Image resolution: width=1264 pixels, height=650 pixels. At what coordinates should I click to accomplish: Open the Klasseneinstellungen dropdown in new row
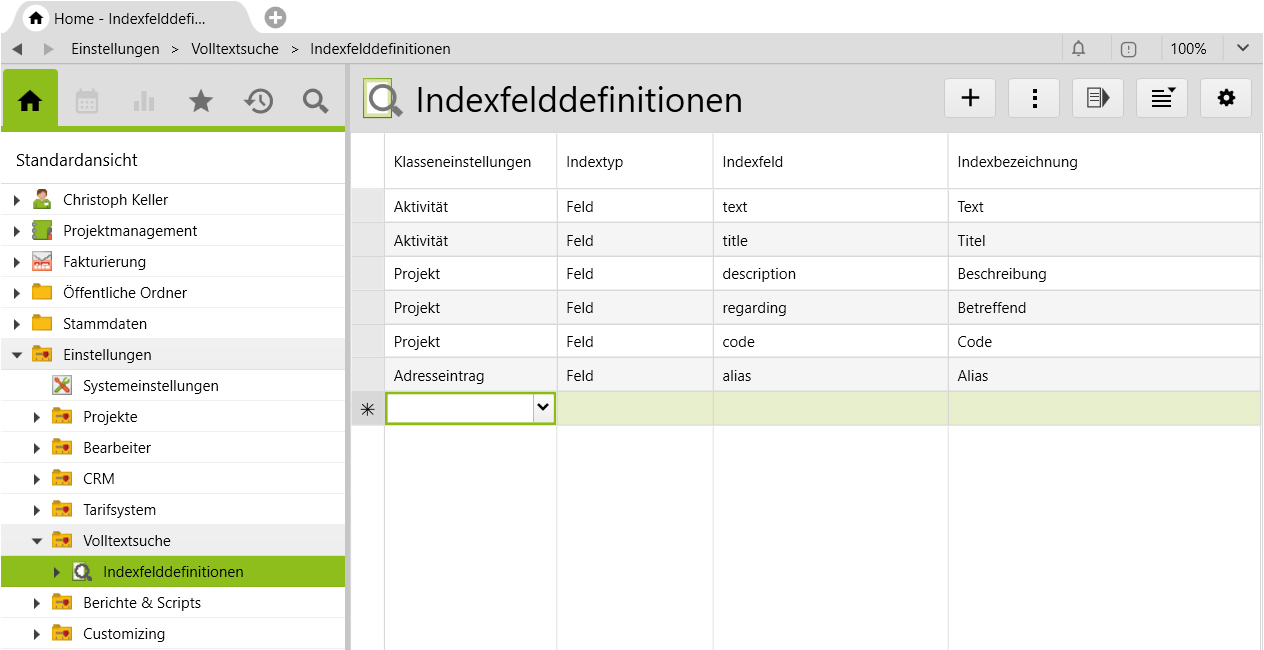(x=543, y=407)
